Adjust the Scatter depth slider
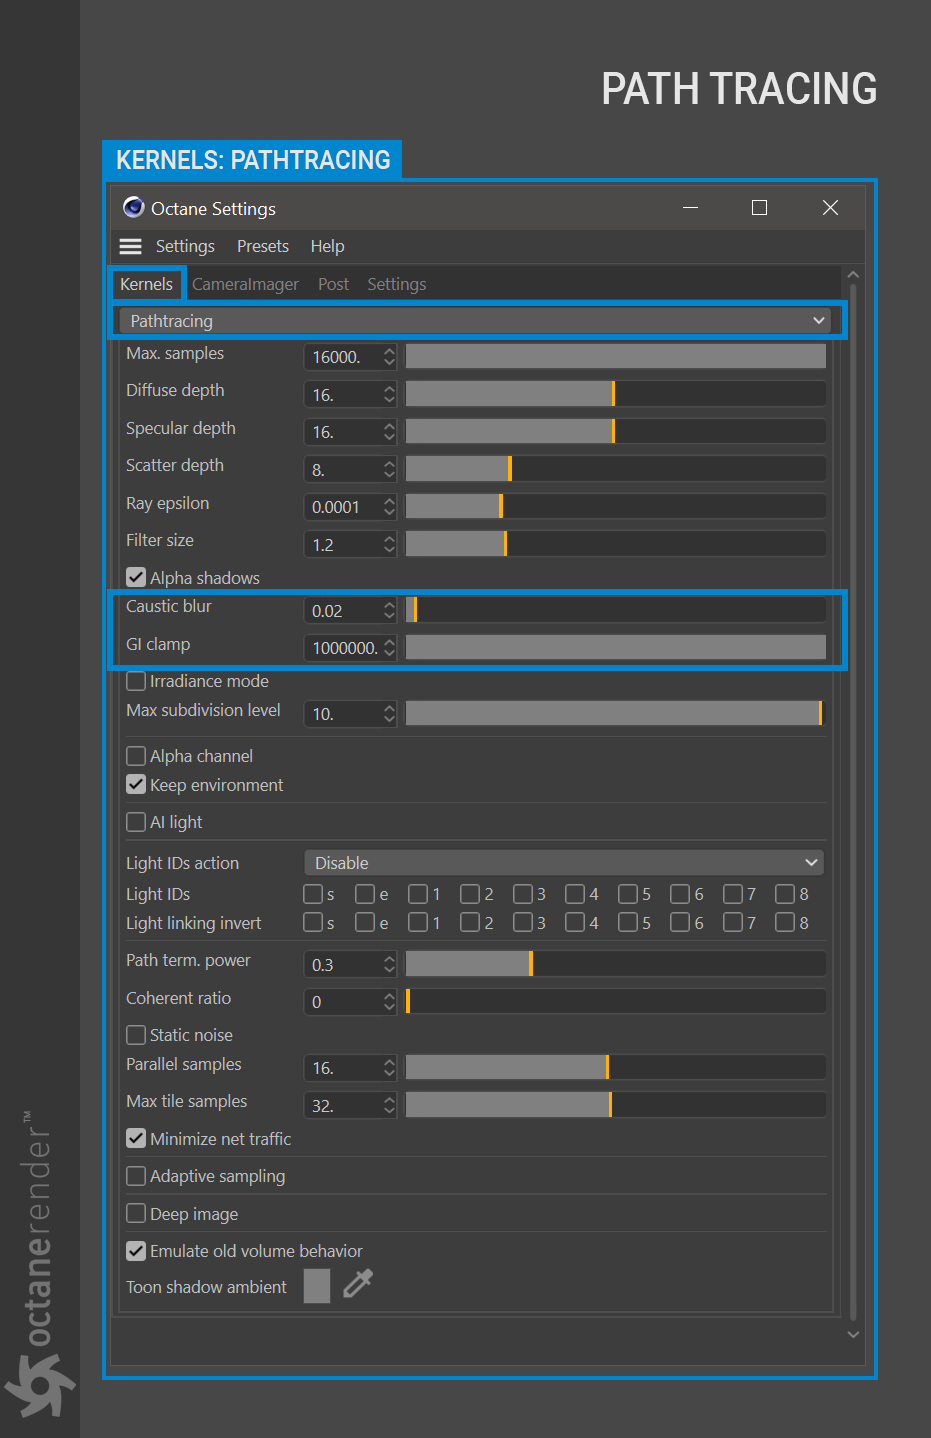The image size is (931, 1438). click(615, 468)
